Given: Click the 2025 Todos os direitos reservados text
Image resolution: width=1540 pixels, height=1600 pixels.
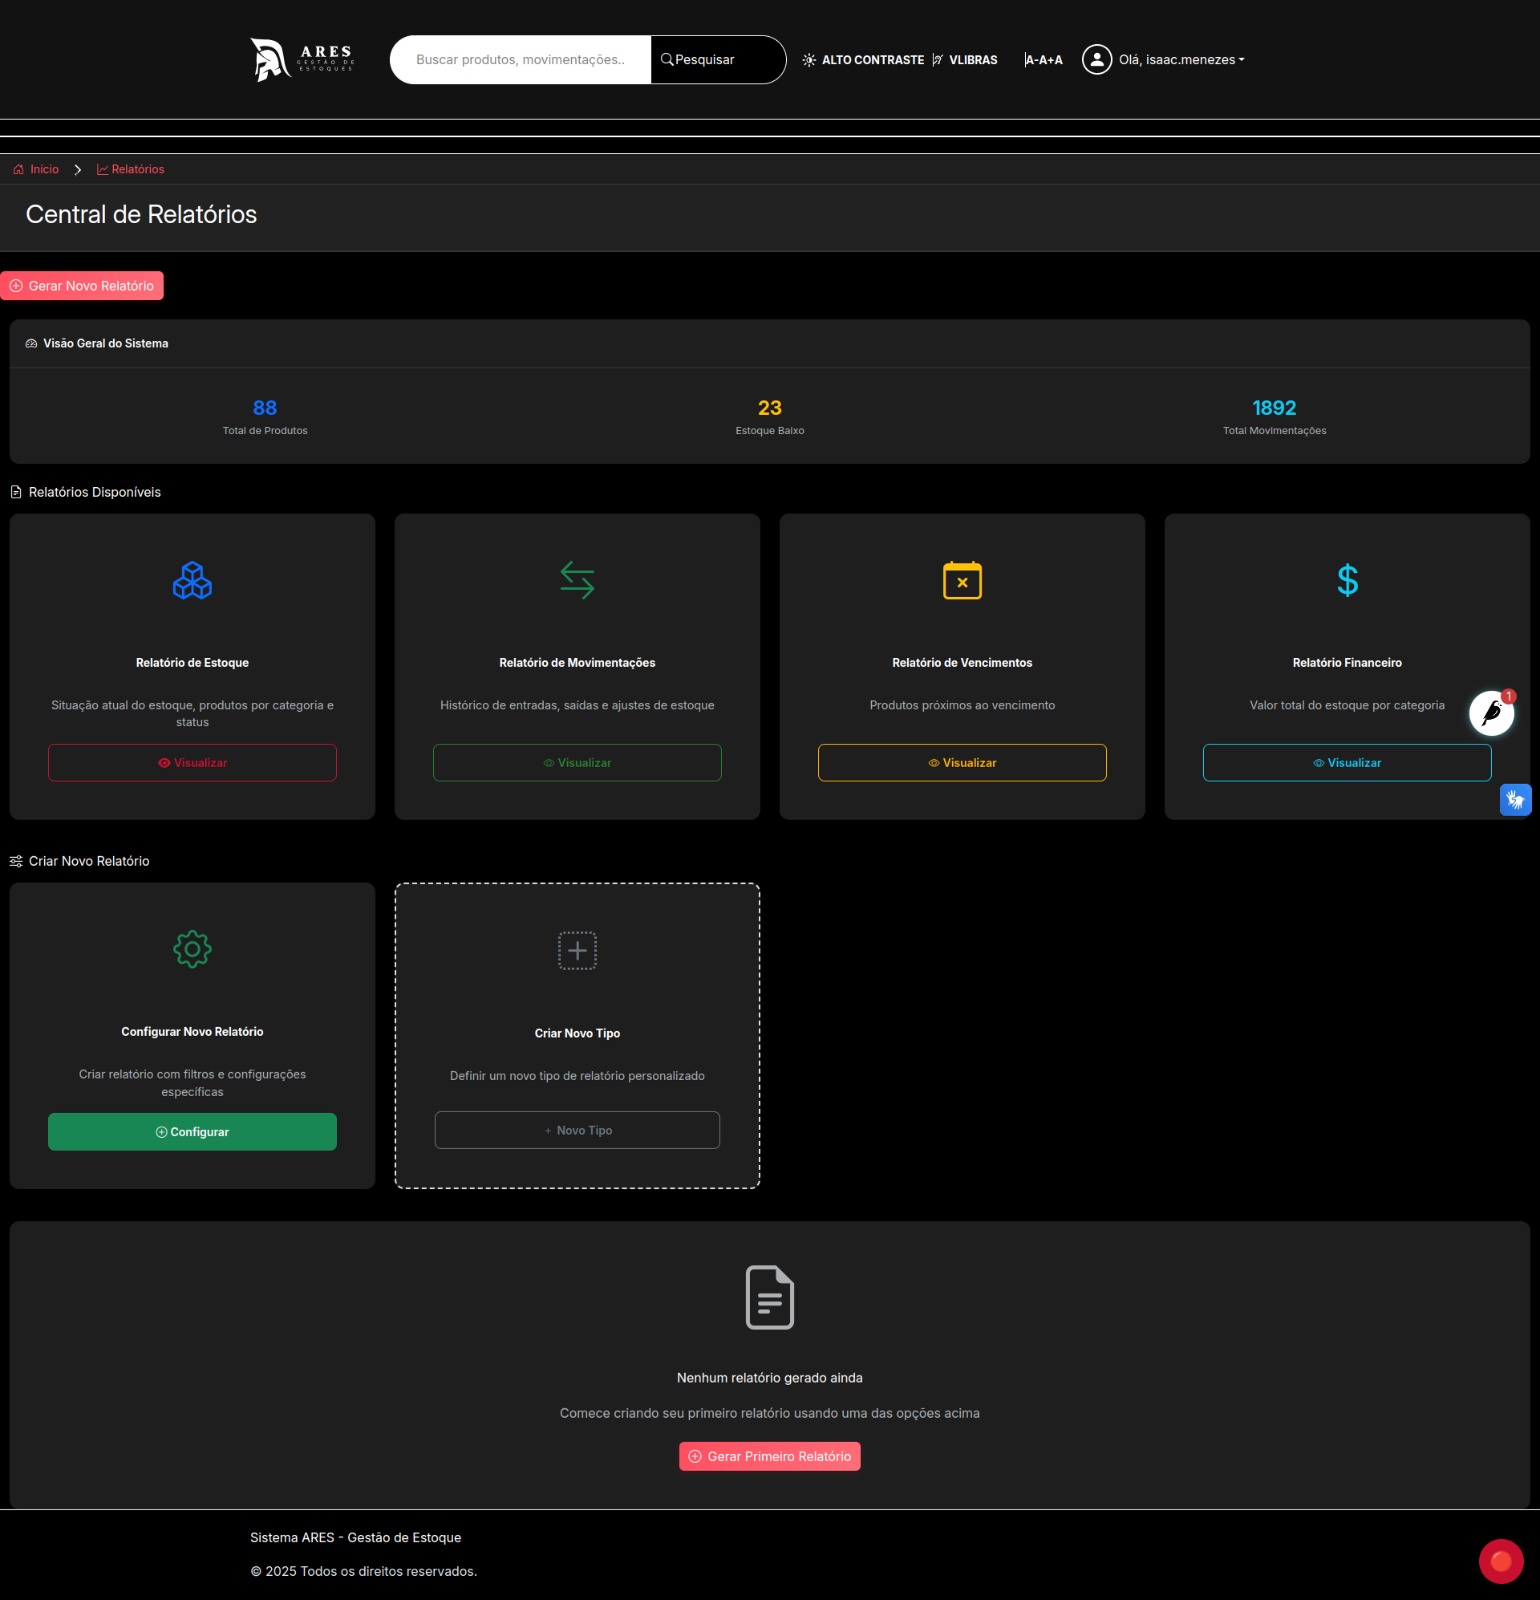Looking at the screenshot, I should click(364, 1572).
